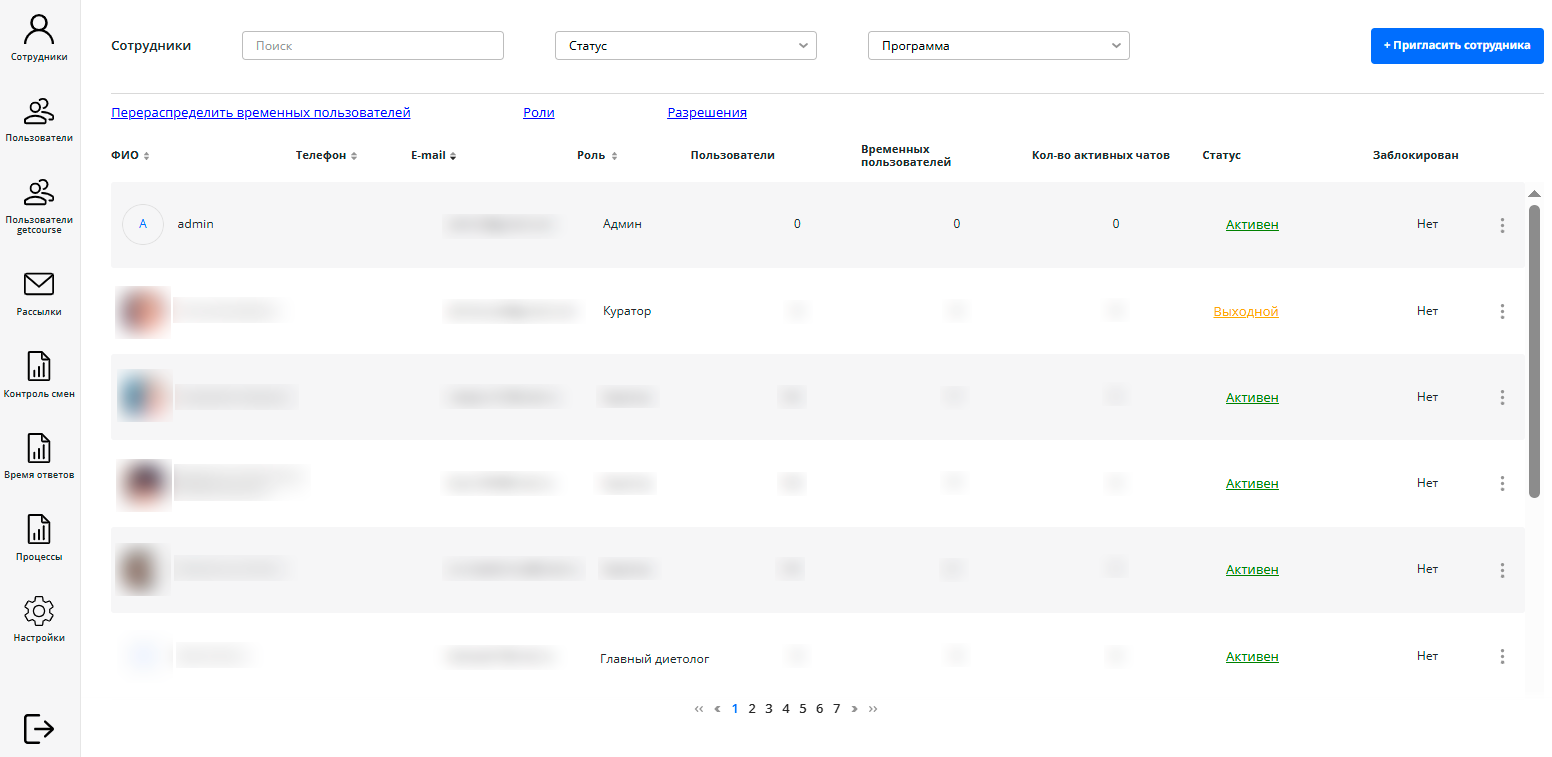Open Пользователи getcourse in sidebar

(39, 207)
